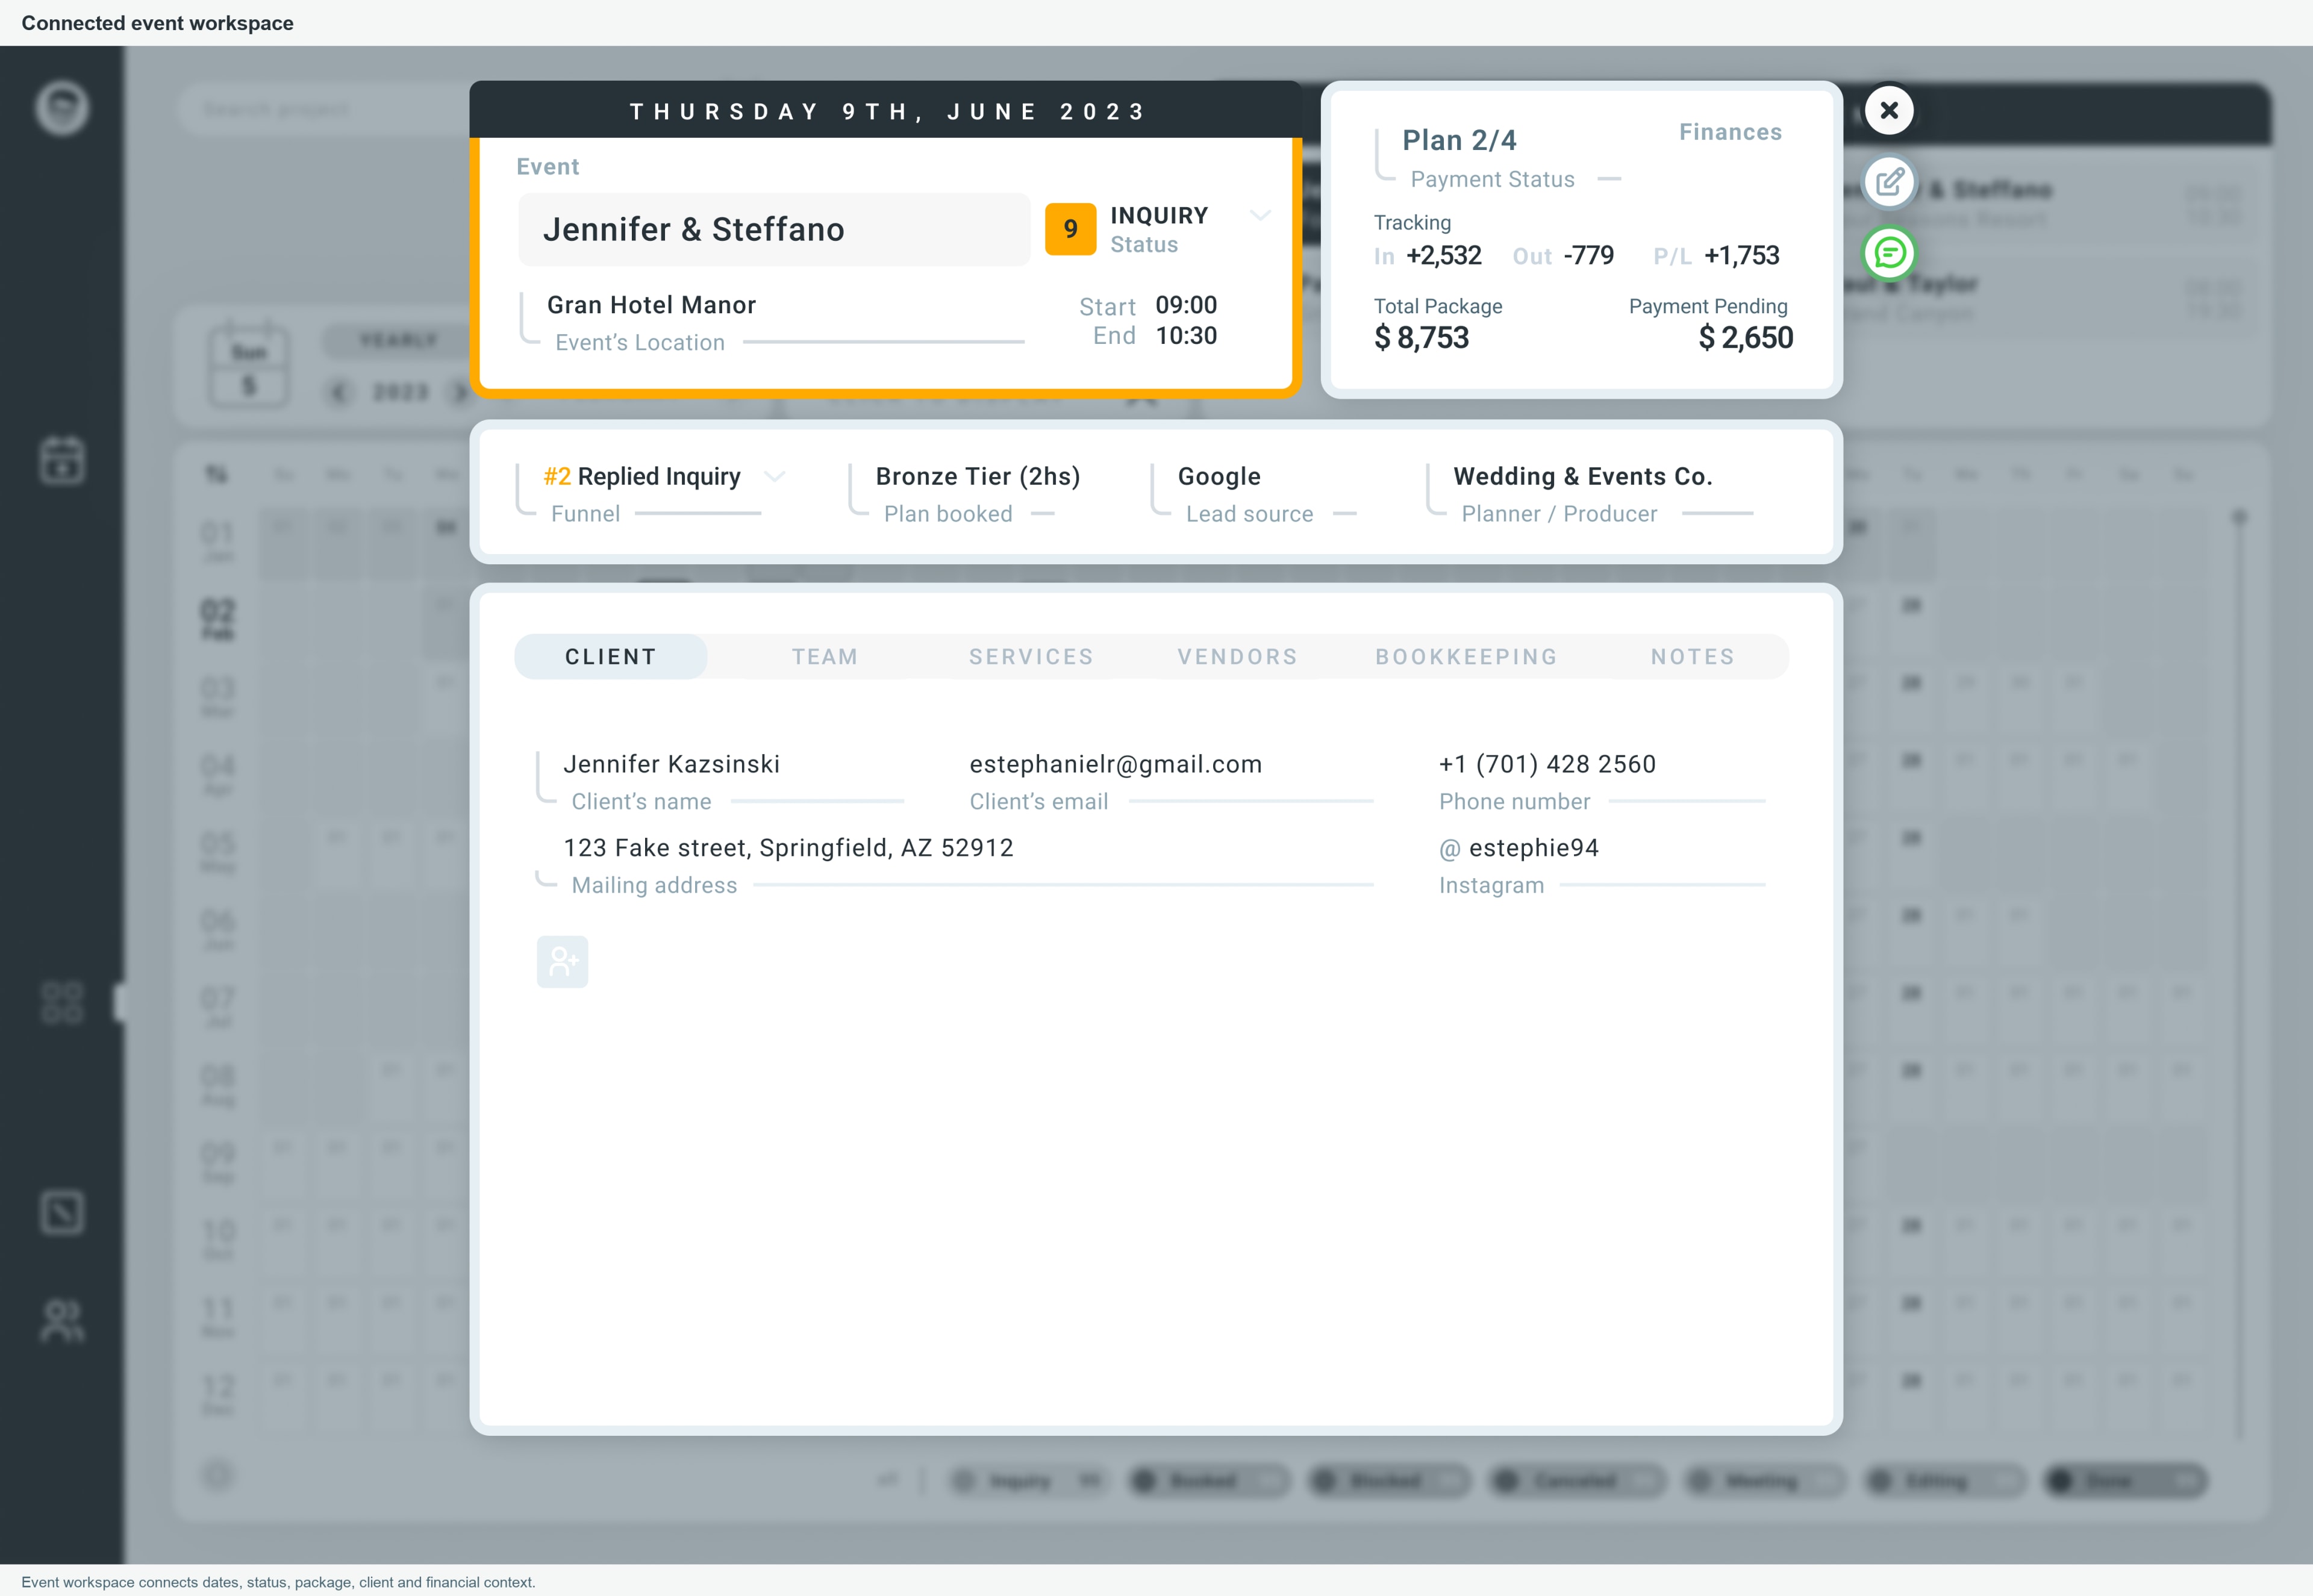
Task: Click client name Jennifer Kazsinski
Action: (x=671, y=764)
